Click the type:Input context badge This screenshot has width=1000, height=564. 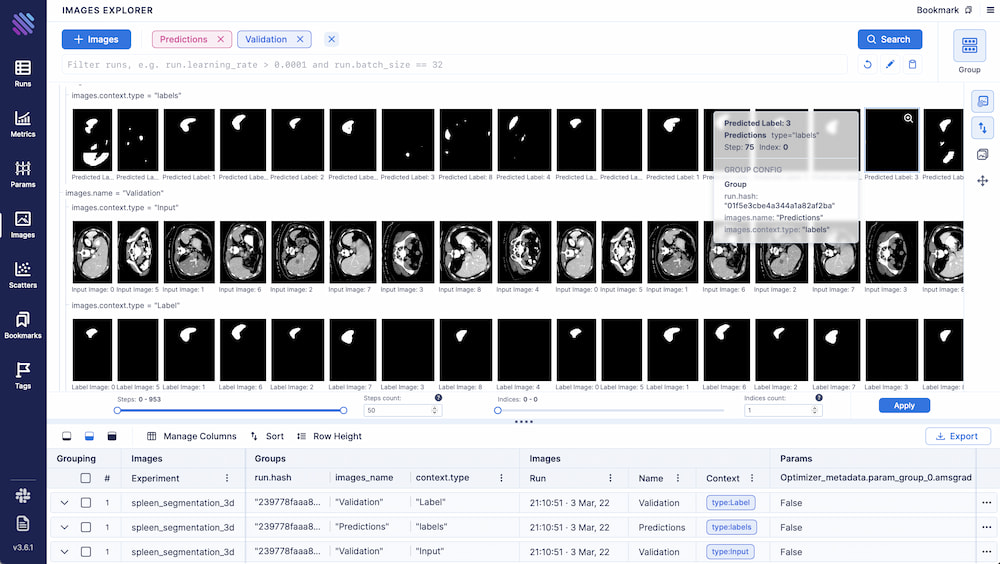730,552
